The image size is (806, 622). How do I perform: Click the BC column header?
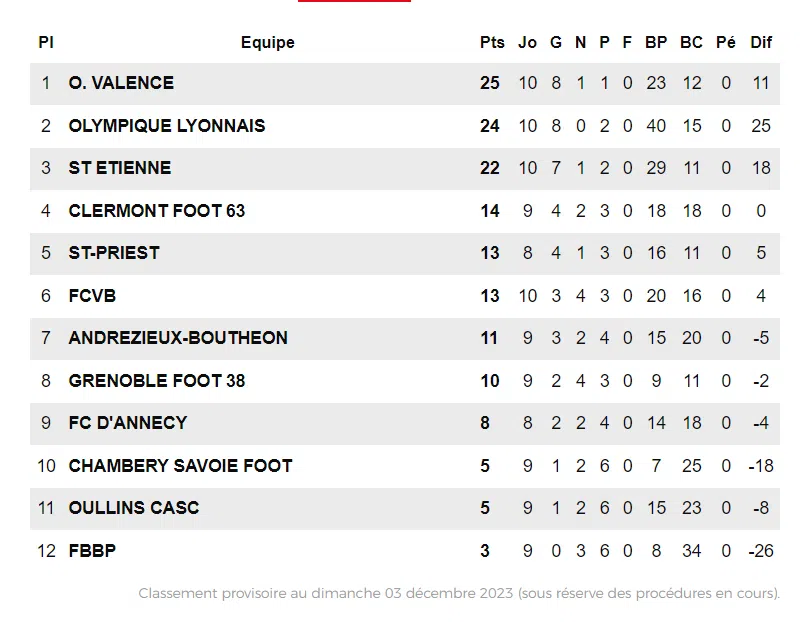point(691,42)
